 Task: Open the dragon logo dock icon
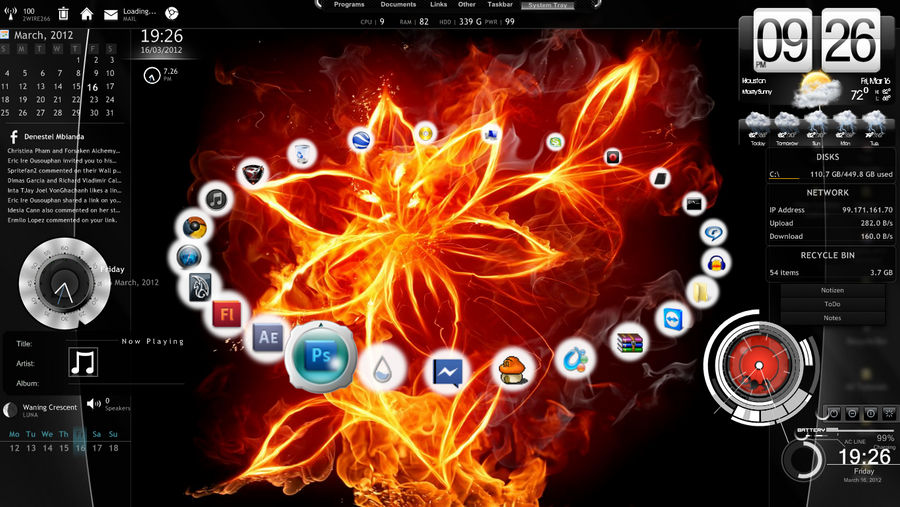201,287
